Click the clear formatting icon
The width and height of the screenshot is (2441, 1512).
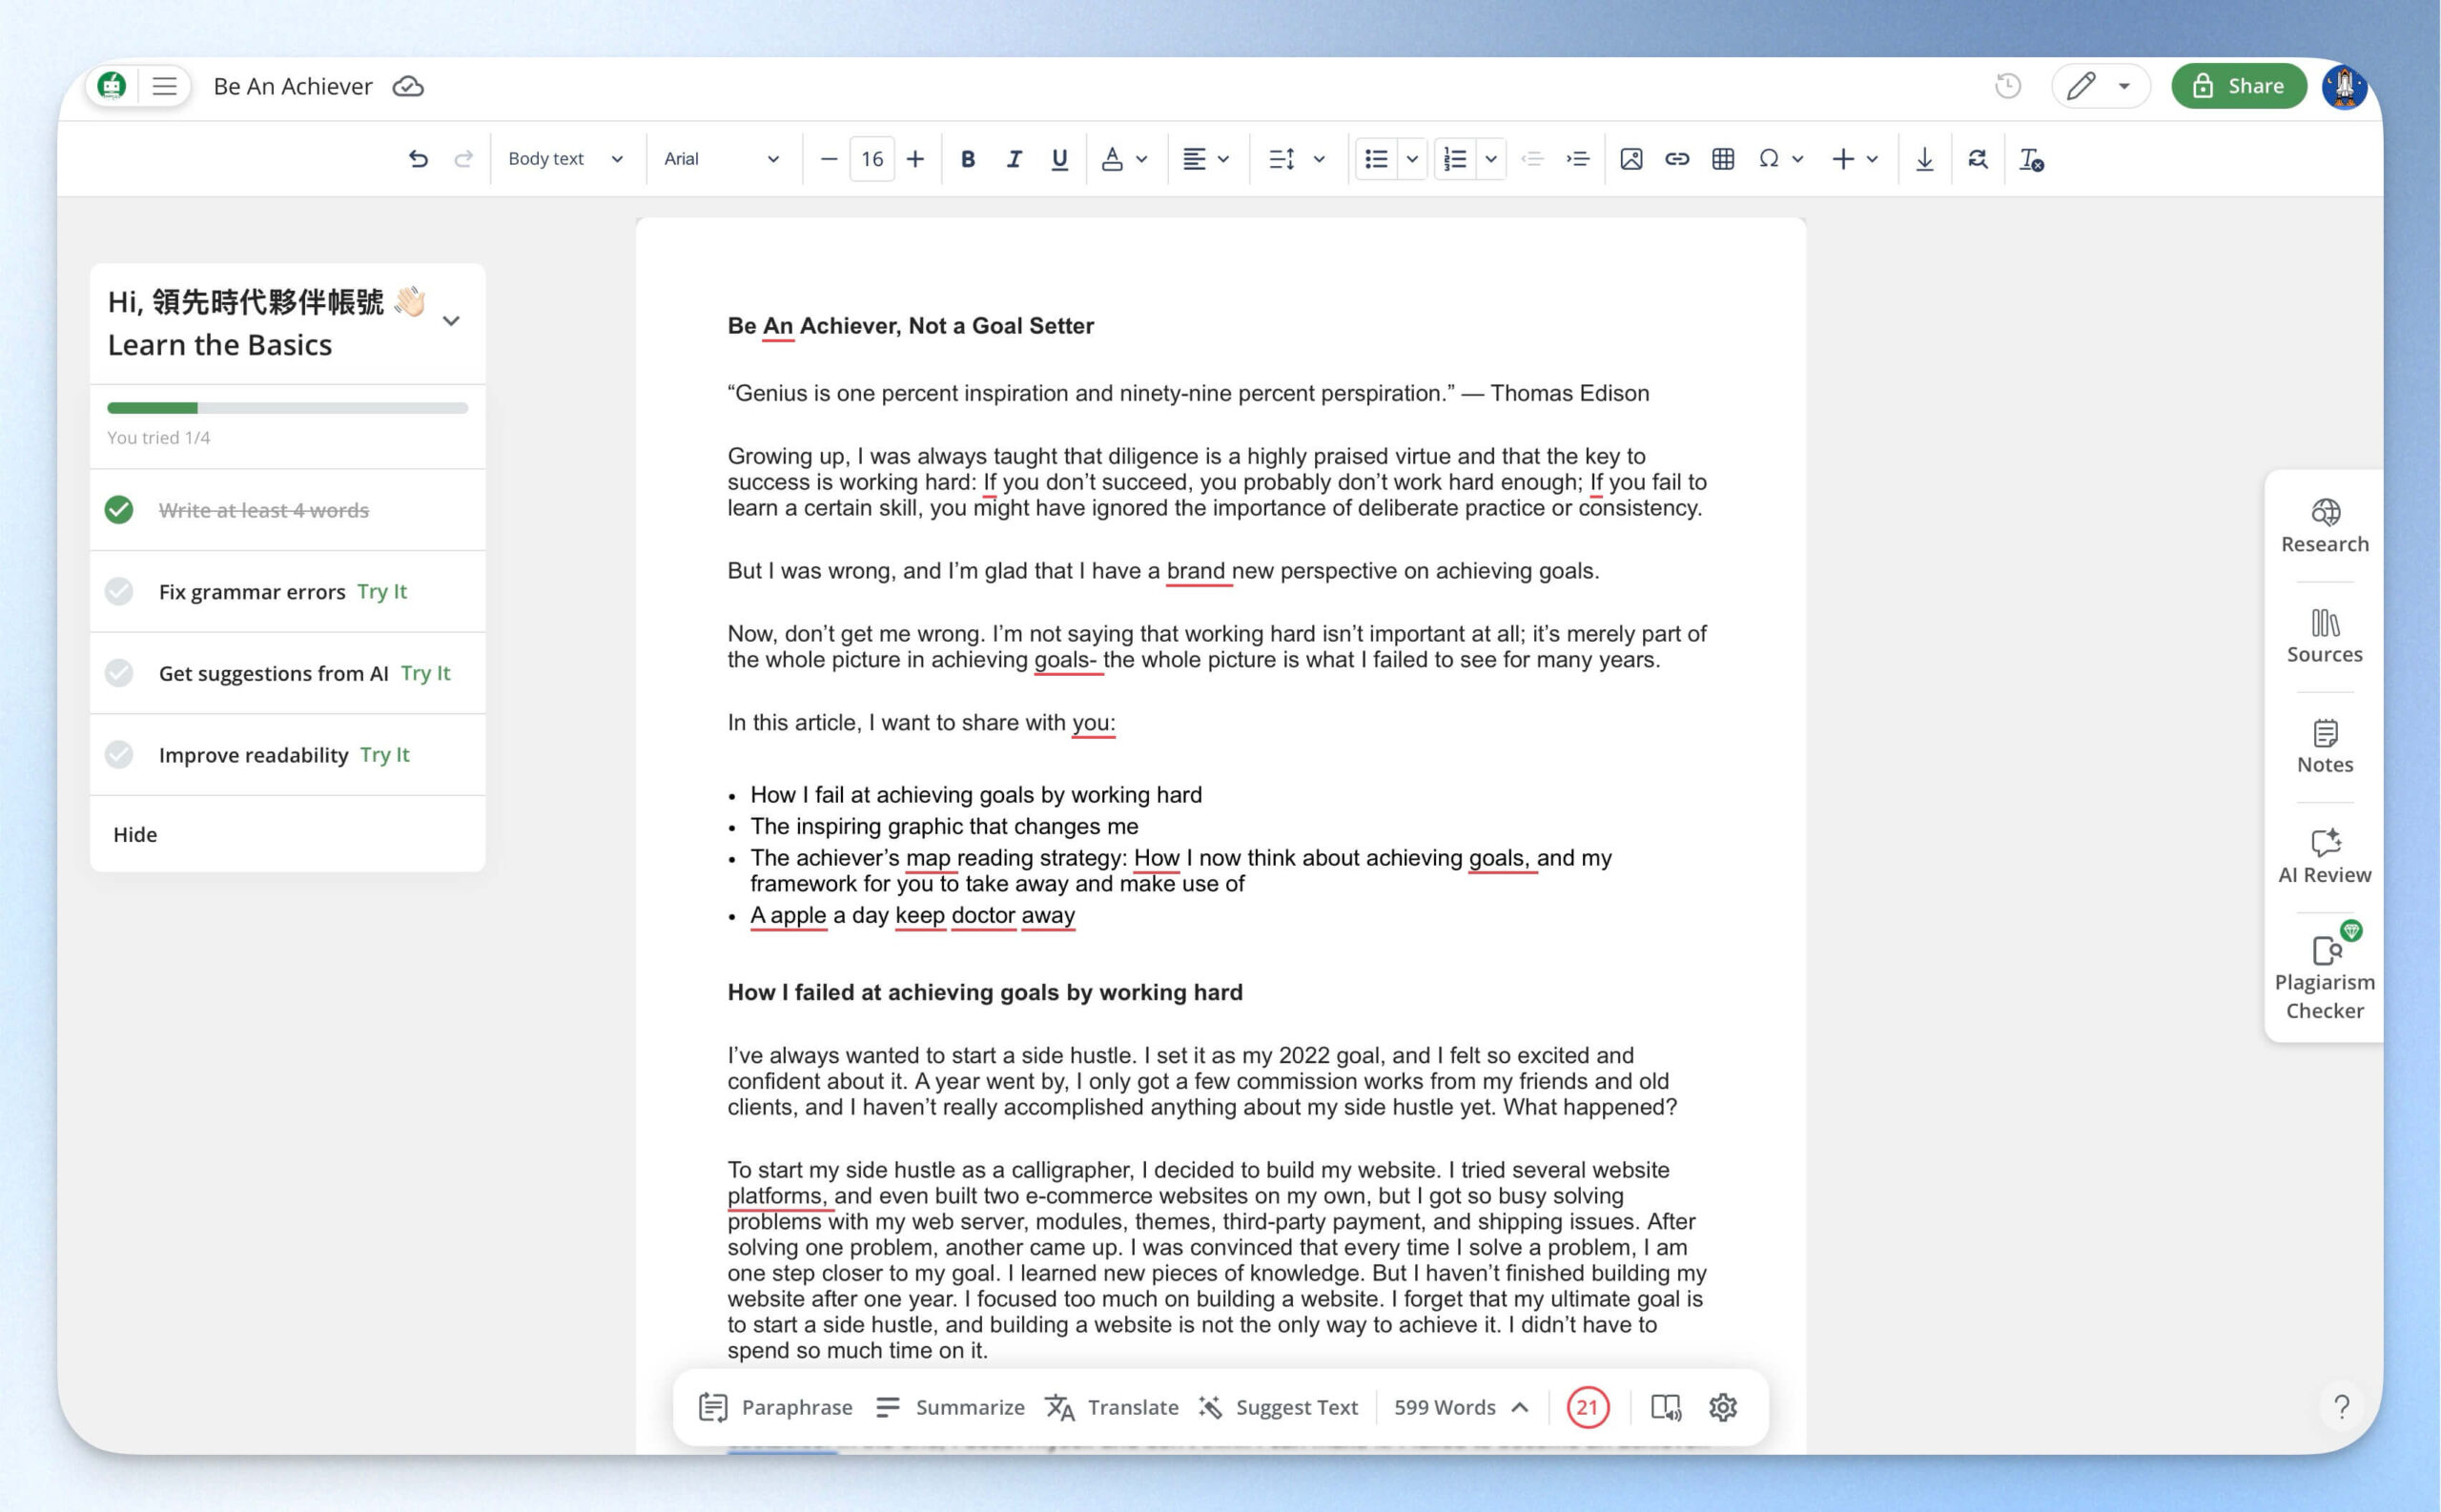tap(2030, 159)
